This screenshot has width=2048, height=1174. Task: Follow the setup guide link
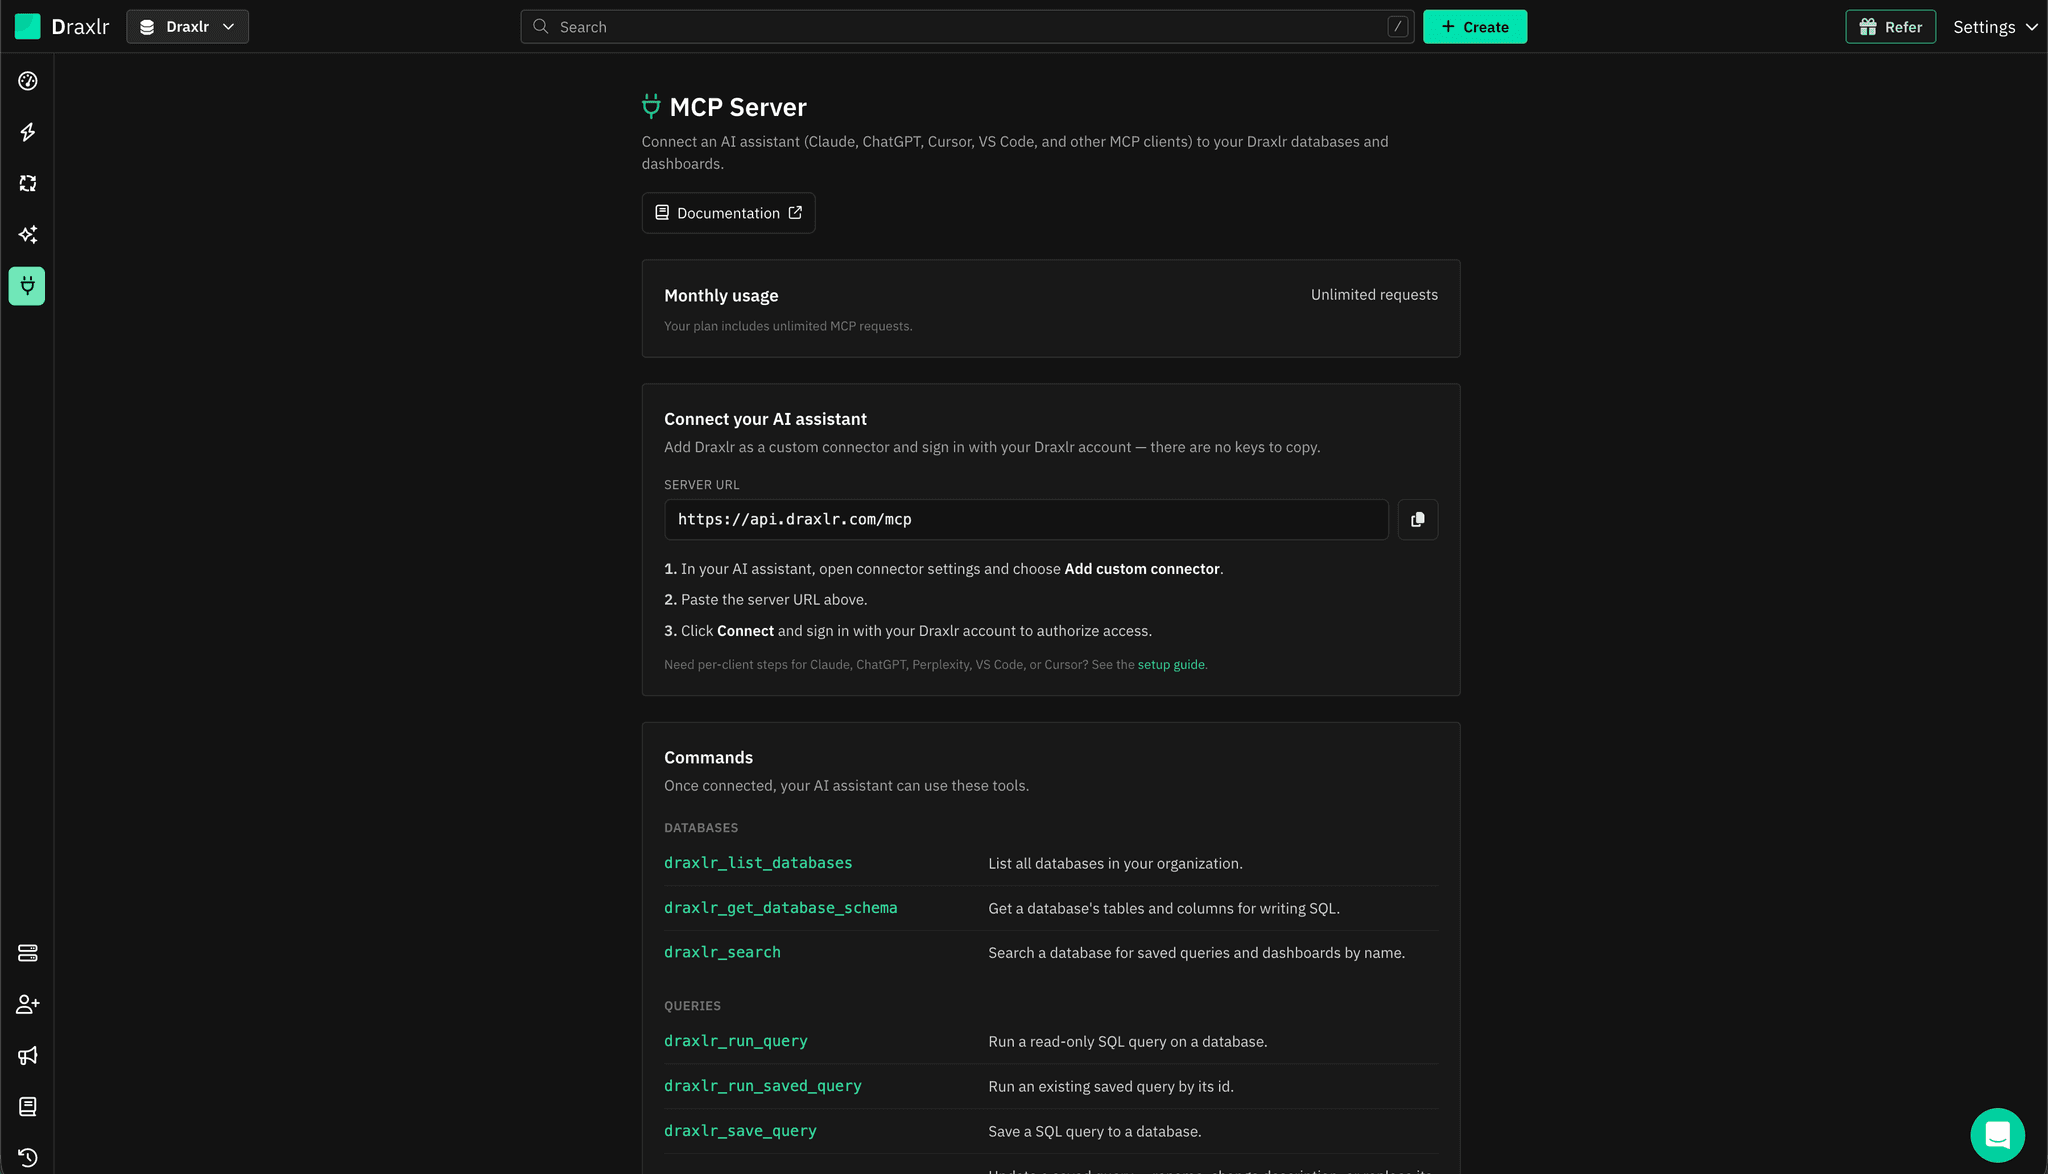click(1171, 664)
